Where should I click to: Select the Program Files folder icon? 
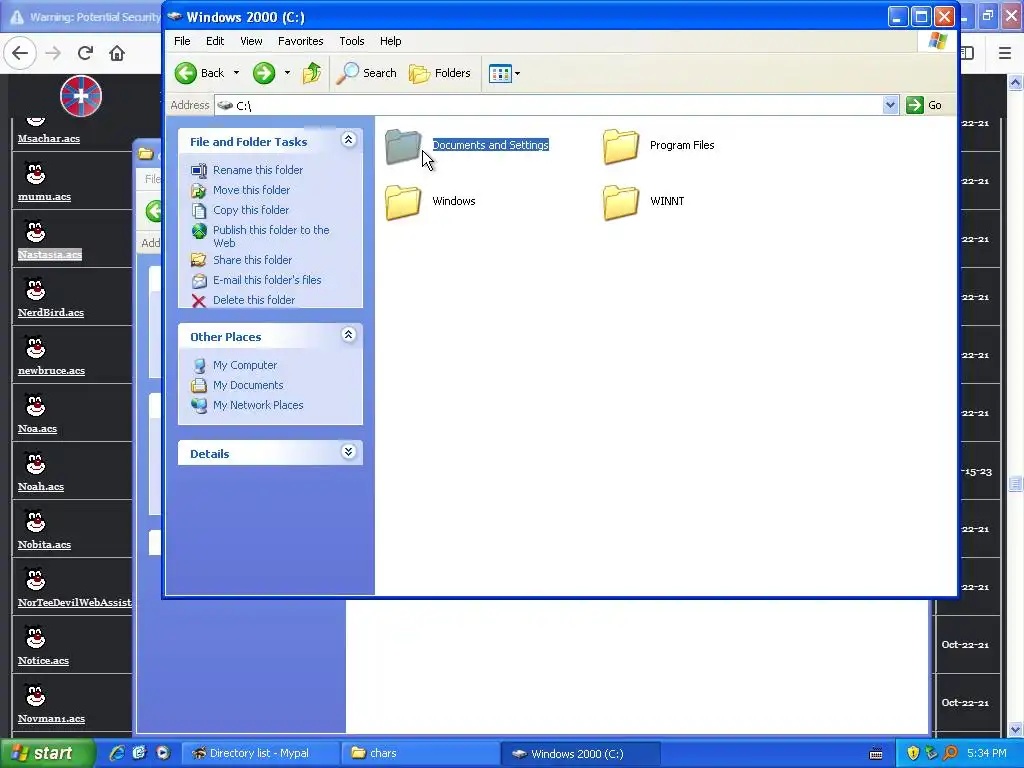coord(620,146)
